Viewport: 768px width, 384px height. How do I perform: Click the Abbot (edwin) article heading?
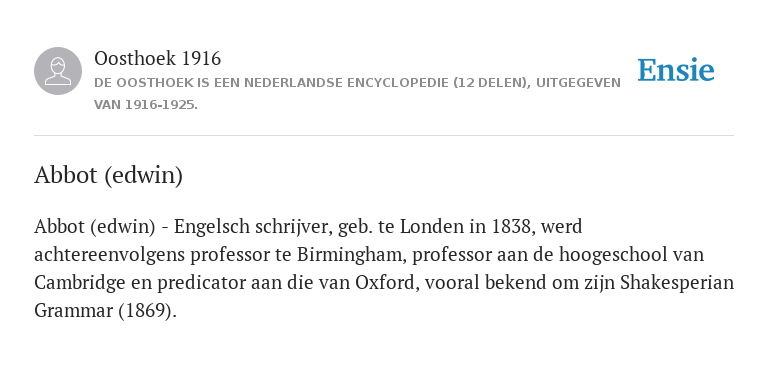click(108, 175)
